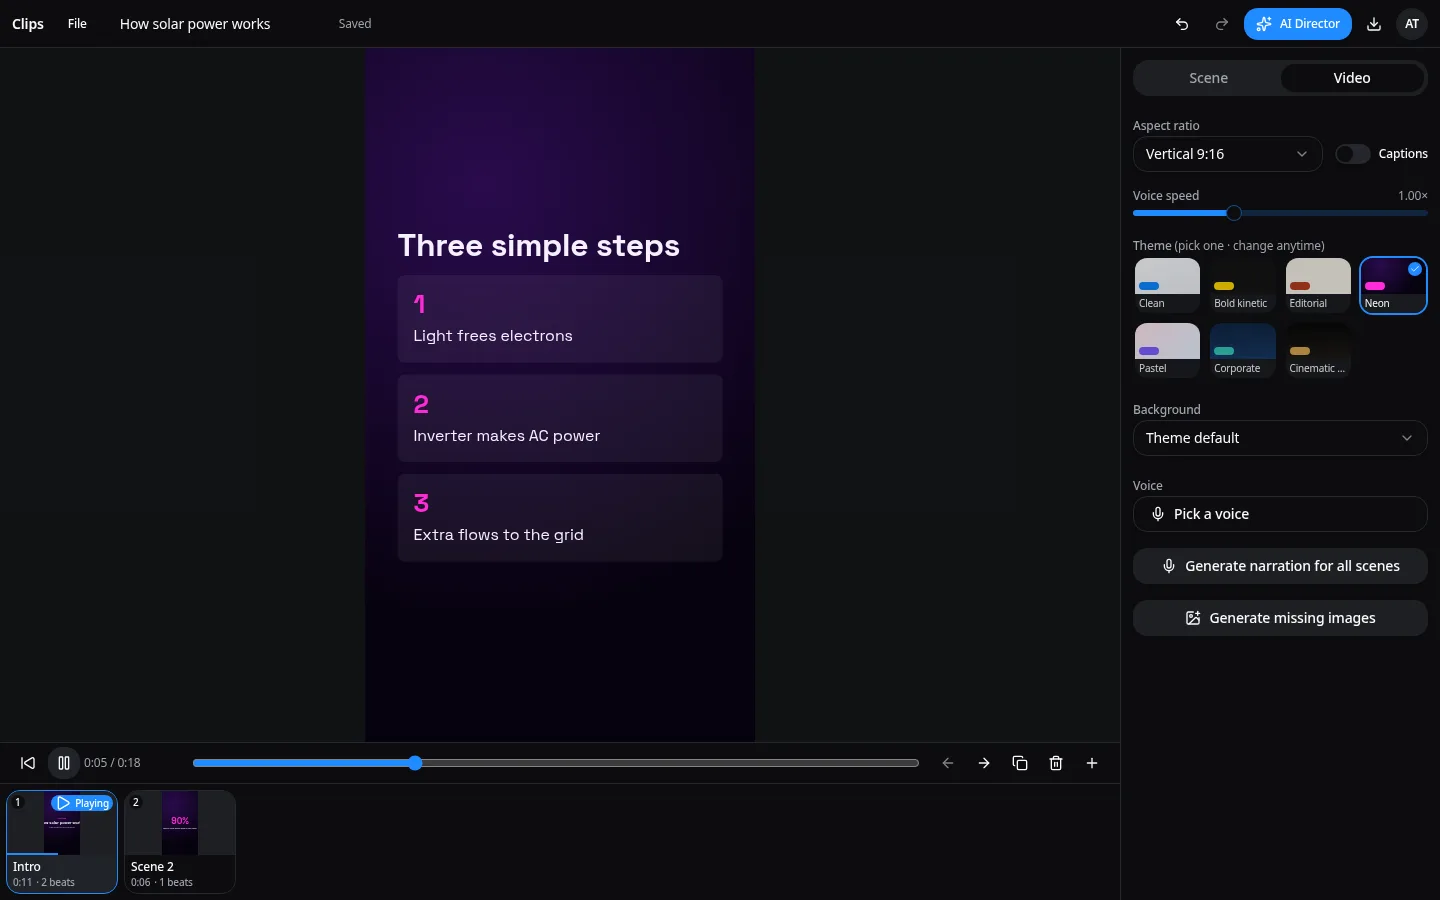Screen dimensions: 1440x900
Task: Select the Bold kinetic theme
Action: point(1242,285)
